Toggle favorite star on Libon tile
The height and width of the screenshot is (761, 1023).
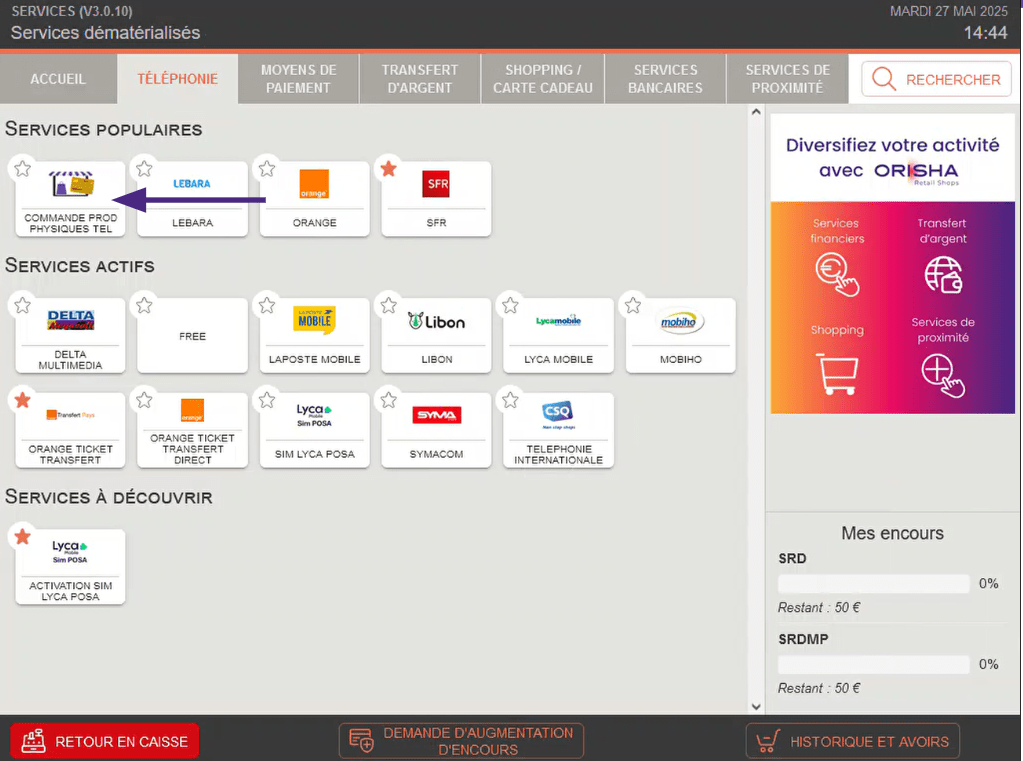pyautogui.click(x=389, y=305)
